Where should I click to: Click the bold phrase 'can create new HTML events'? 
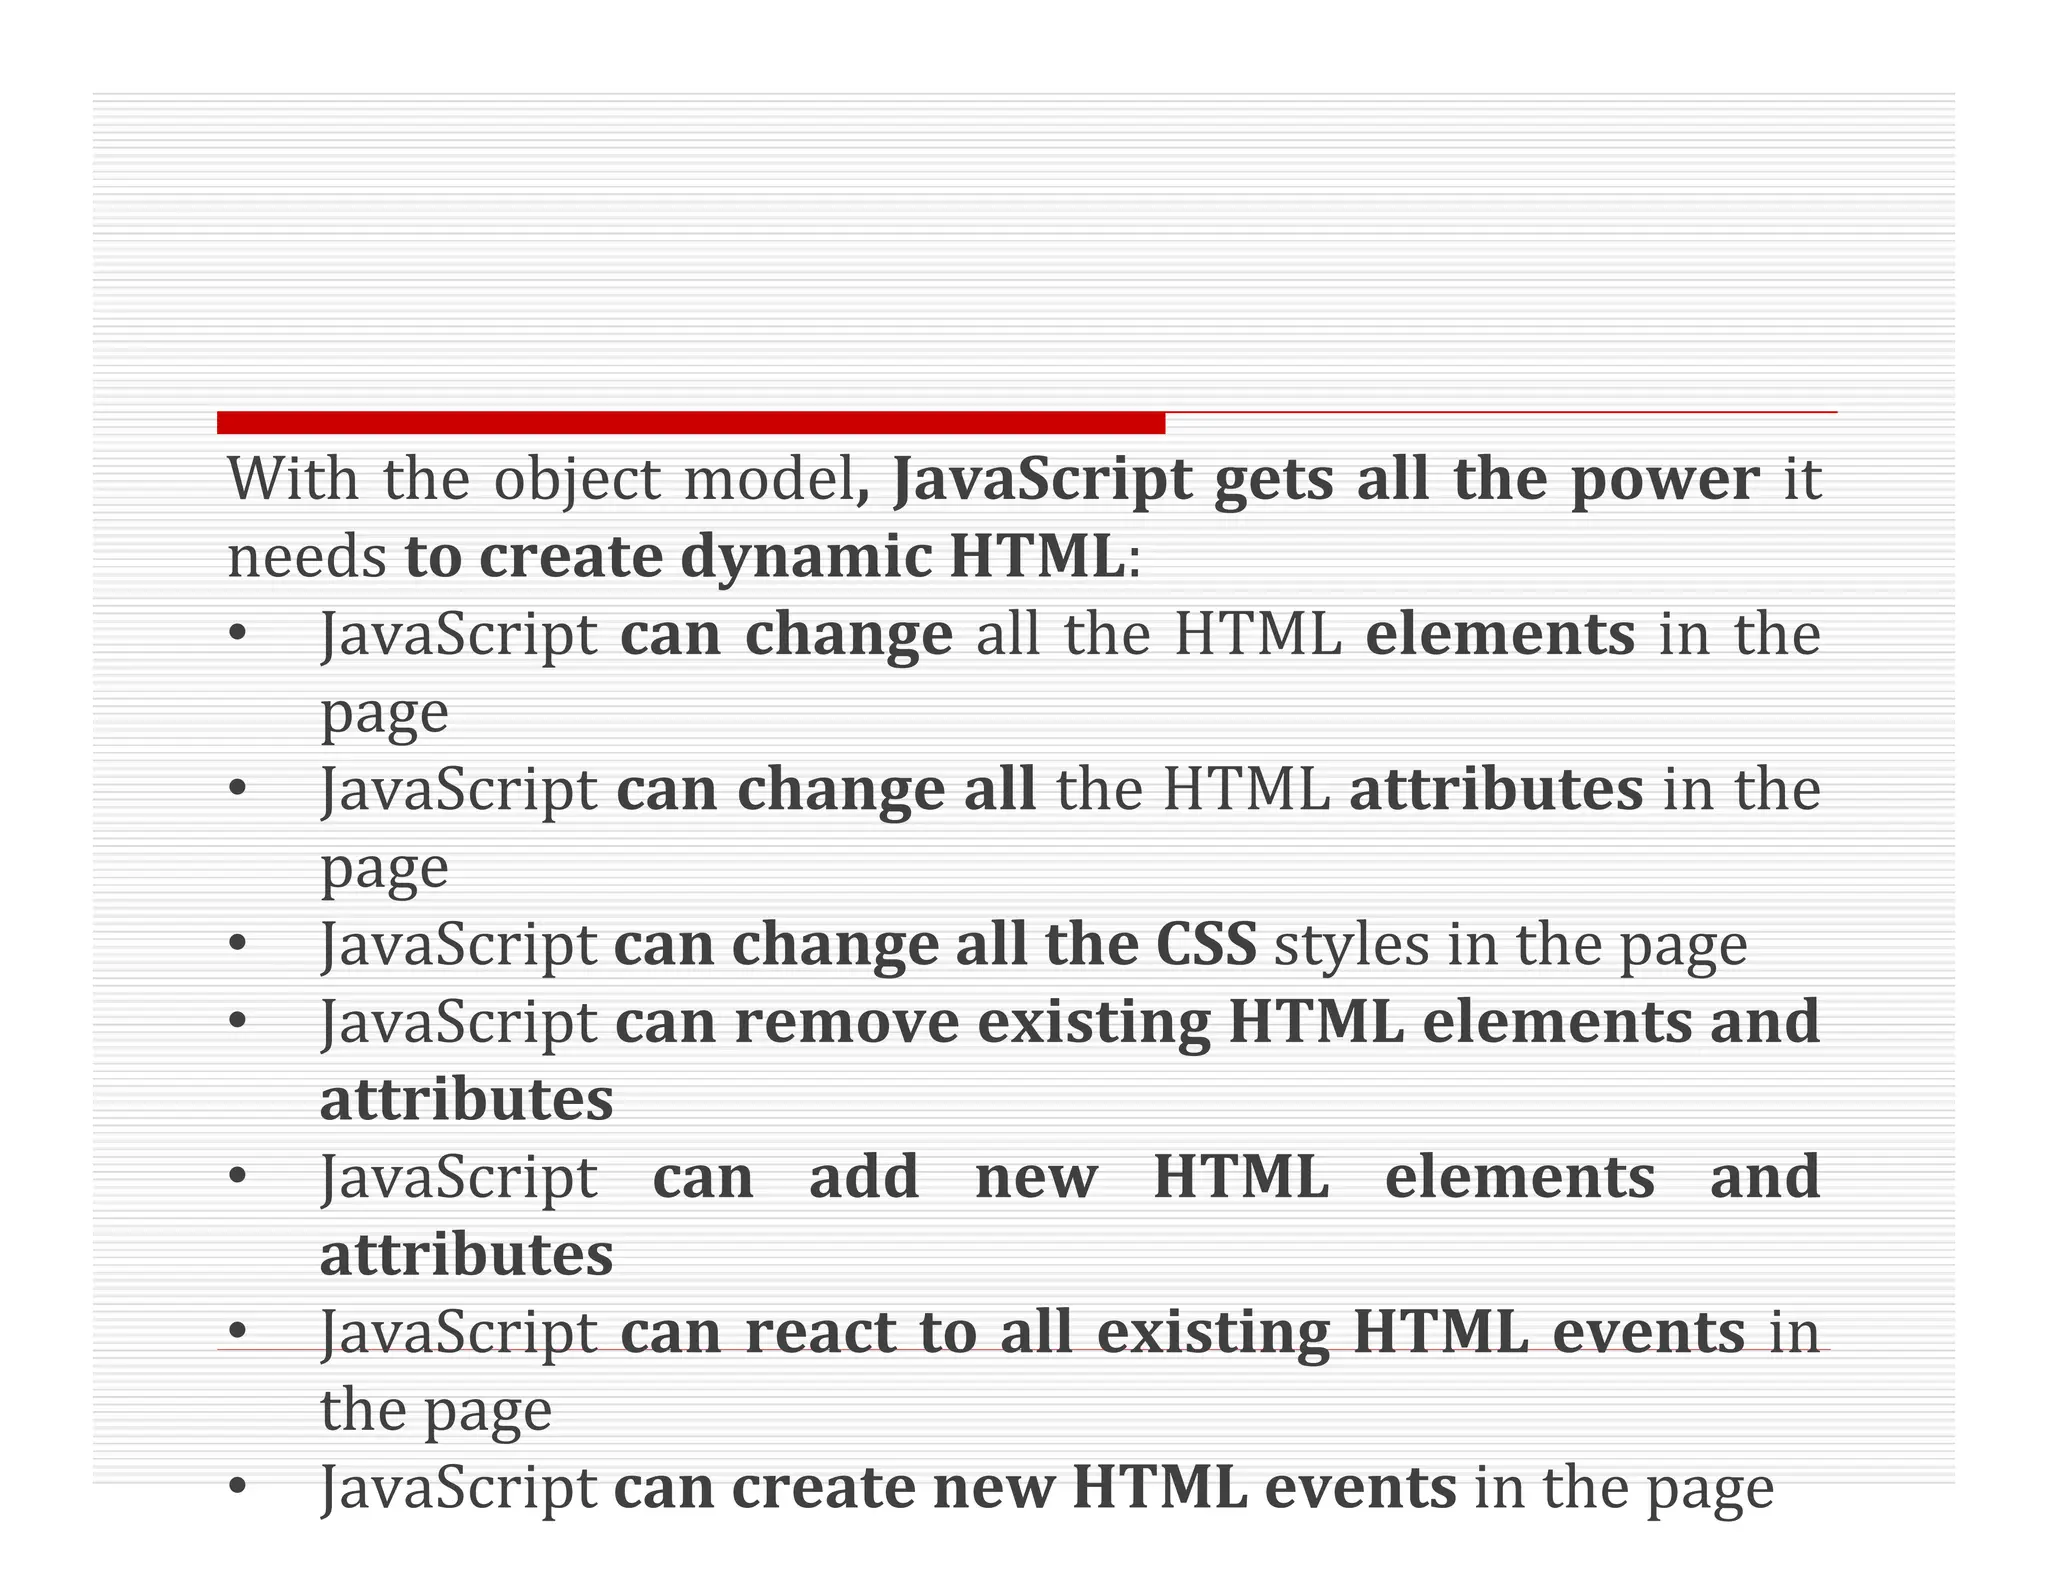click(1034, 1487)
